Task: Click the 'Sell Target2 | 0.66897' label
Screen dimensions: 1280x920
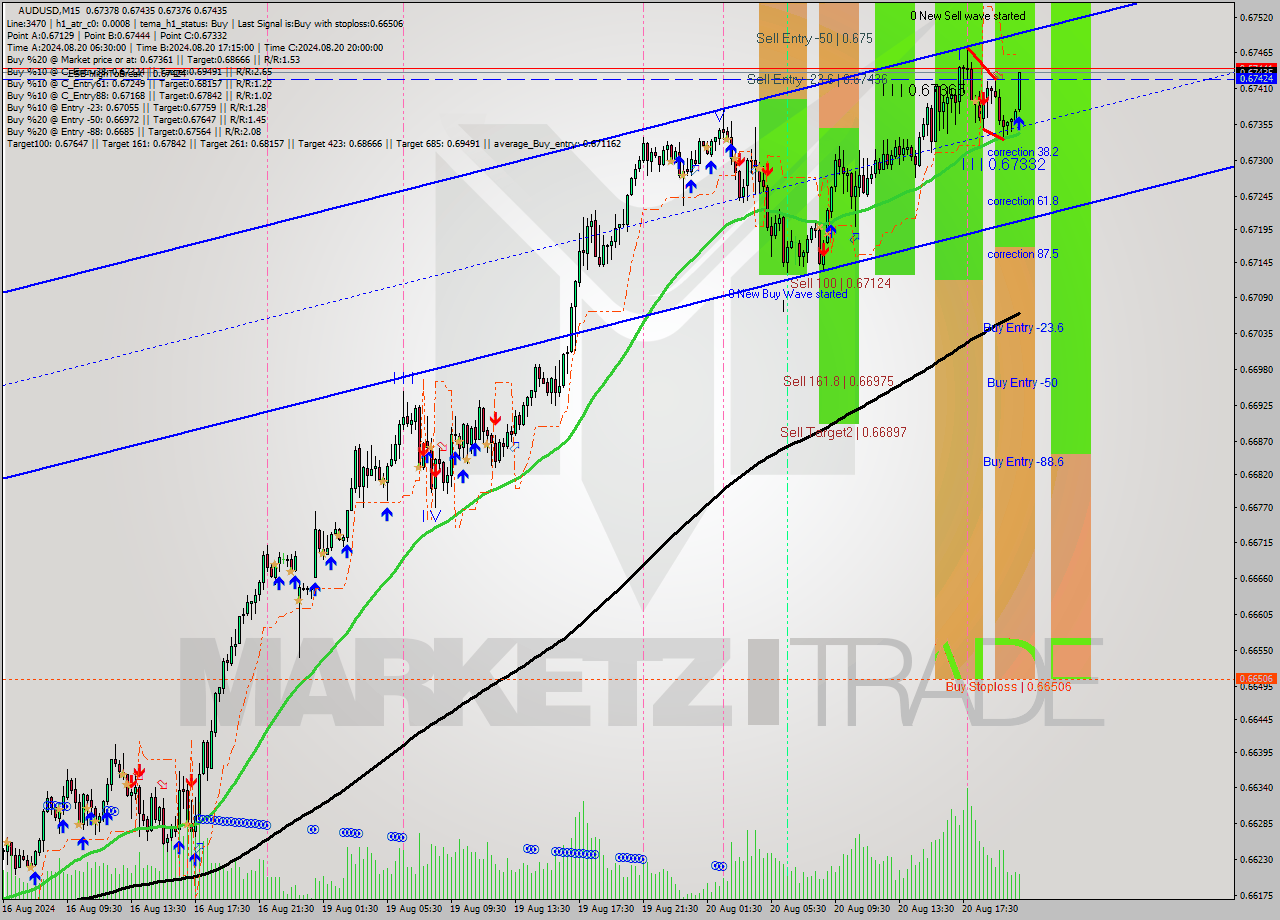Action: coord(843,432)
